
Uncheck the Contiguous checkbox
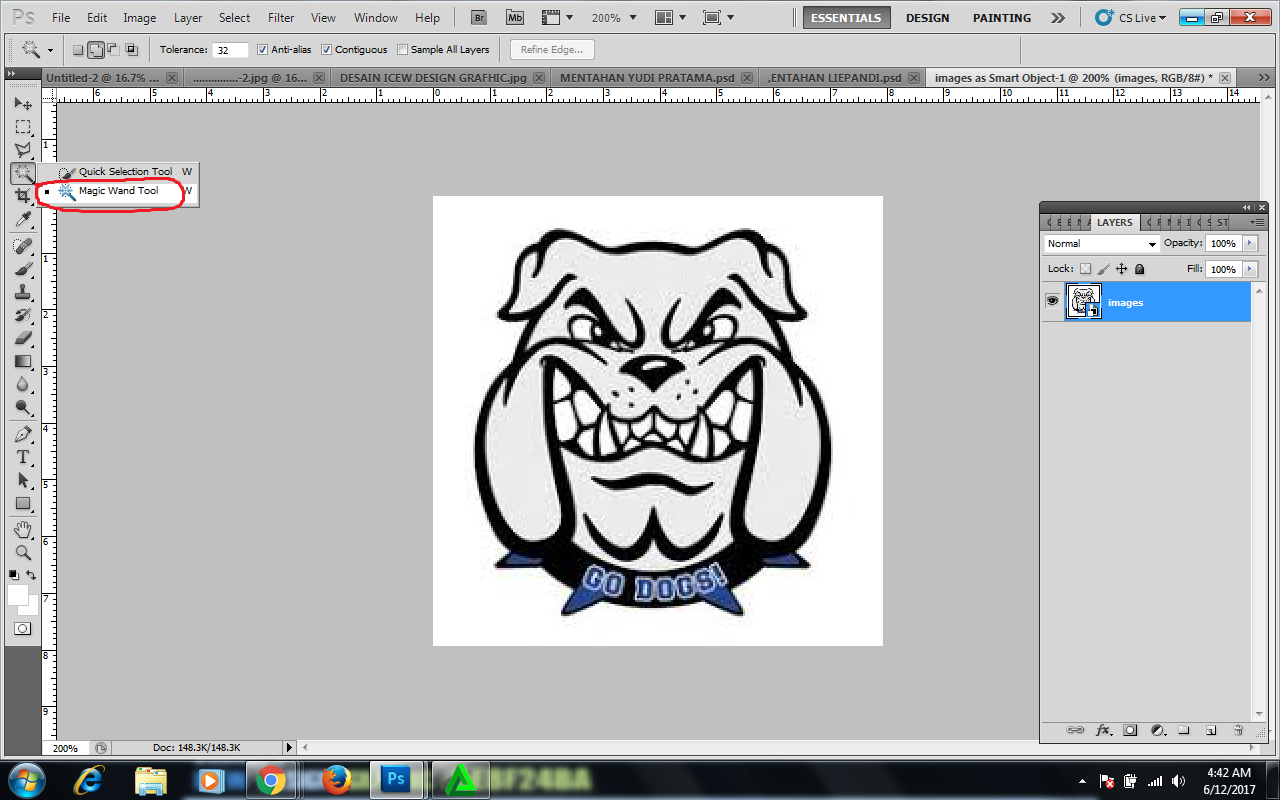point(327,50)
